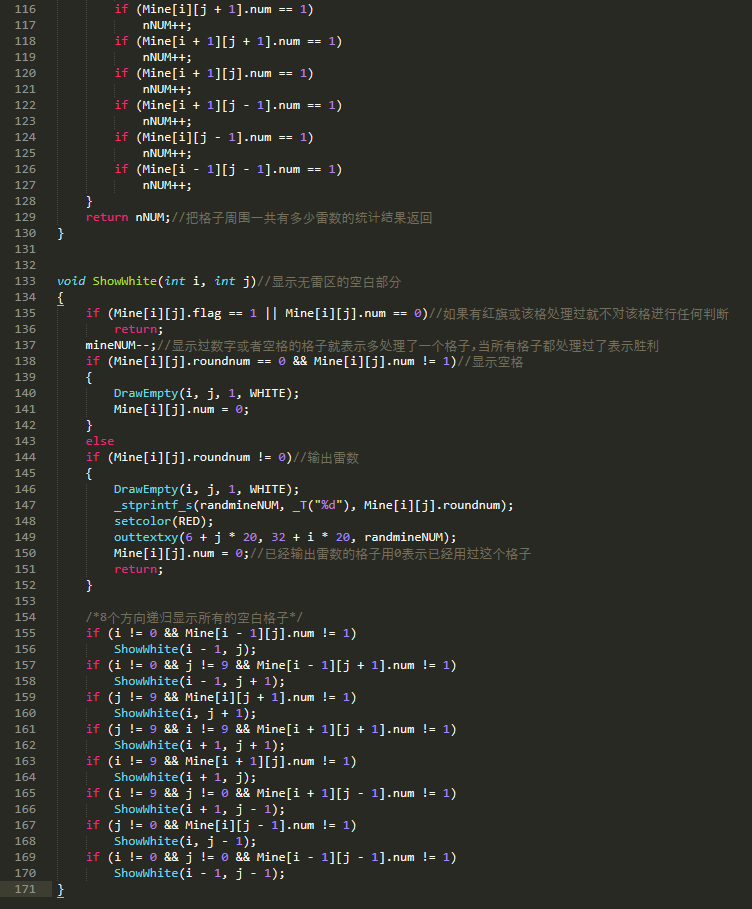Click the comment on line 129 after nNUM
This screenshot has width=752, height=909.
click(302, 218)
